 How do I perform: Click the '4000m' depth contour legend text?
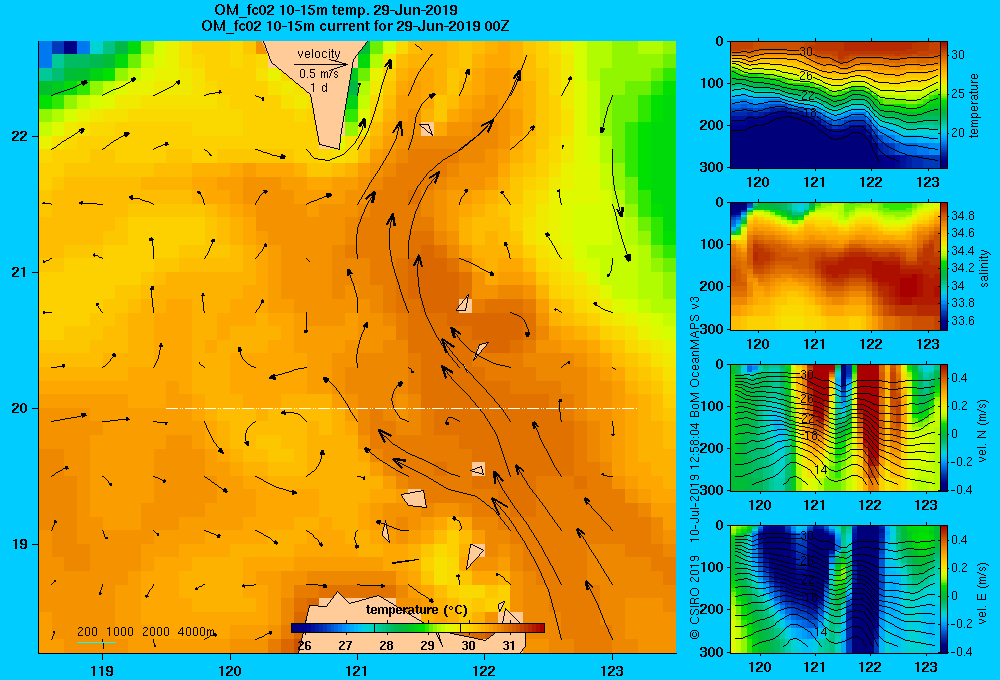click(196, 632)
